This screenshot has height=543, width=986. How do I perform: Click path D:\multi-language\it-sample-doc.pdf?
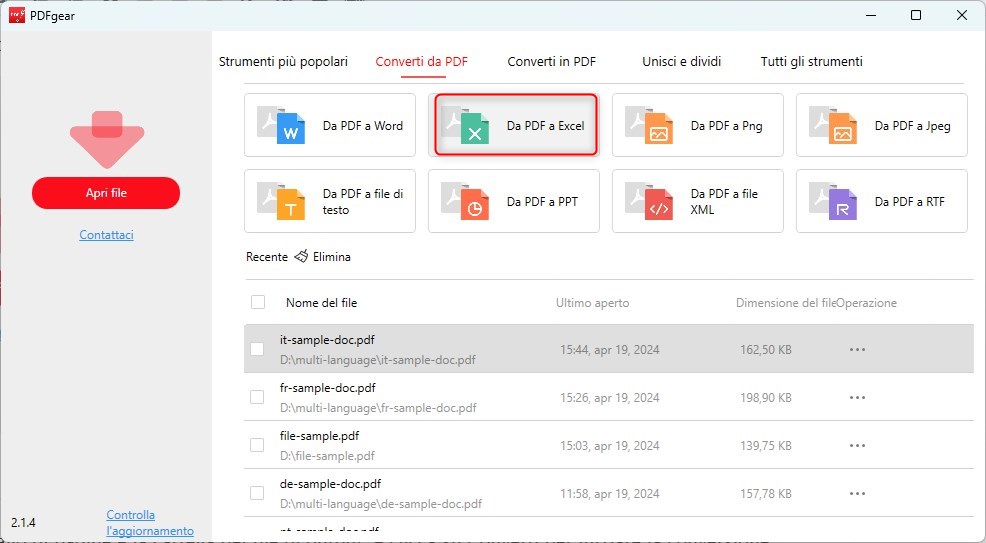[377, 360]
